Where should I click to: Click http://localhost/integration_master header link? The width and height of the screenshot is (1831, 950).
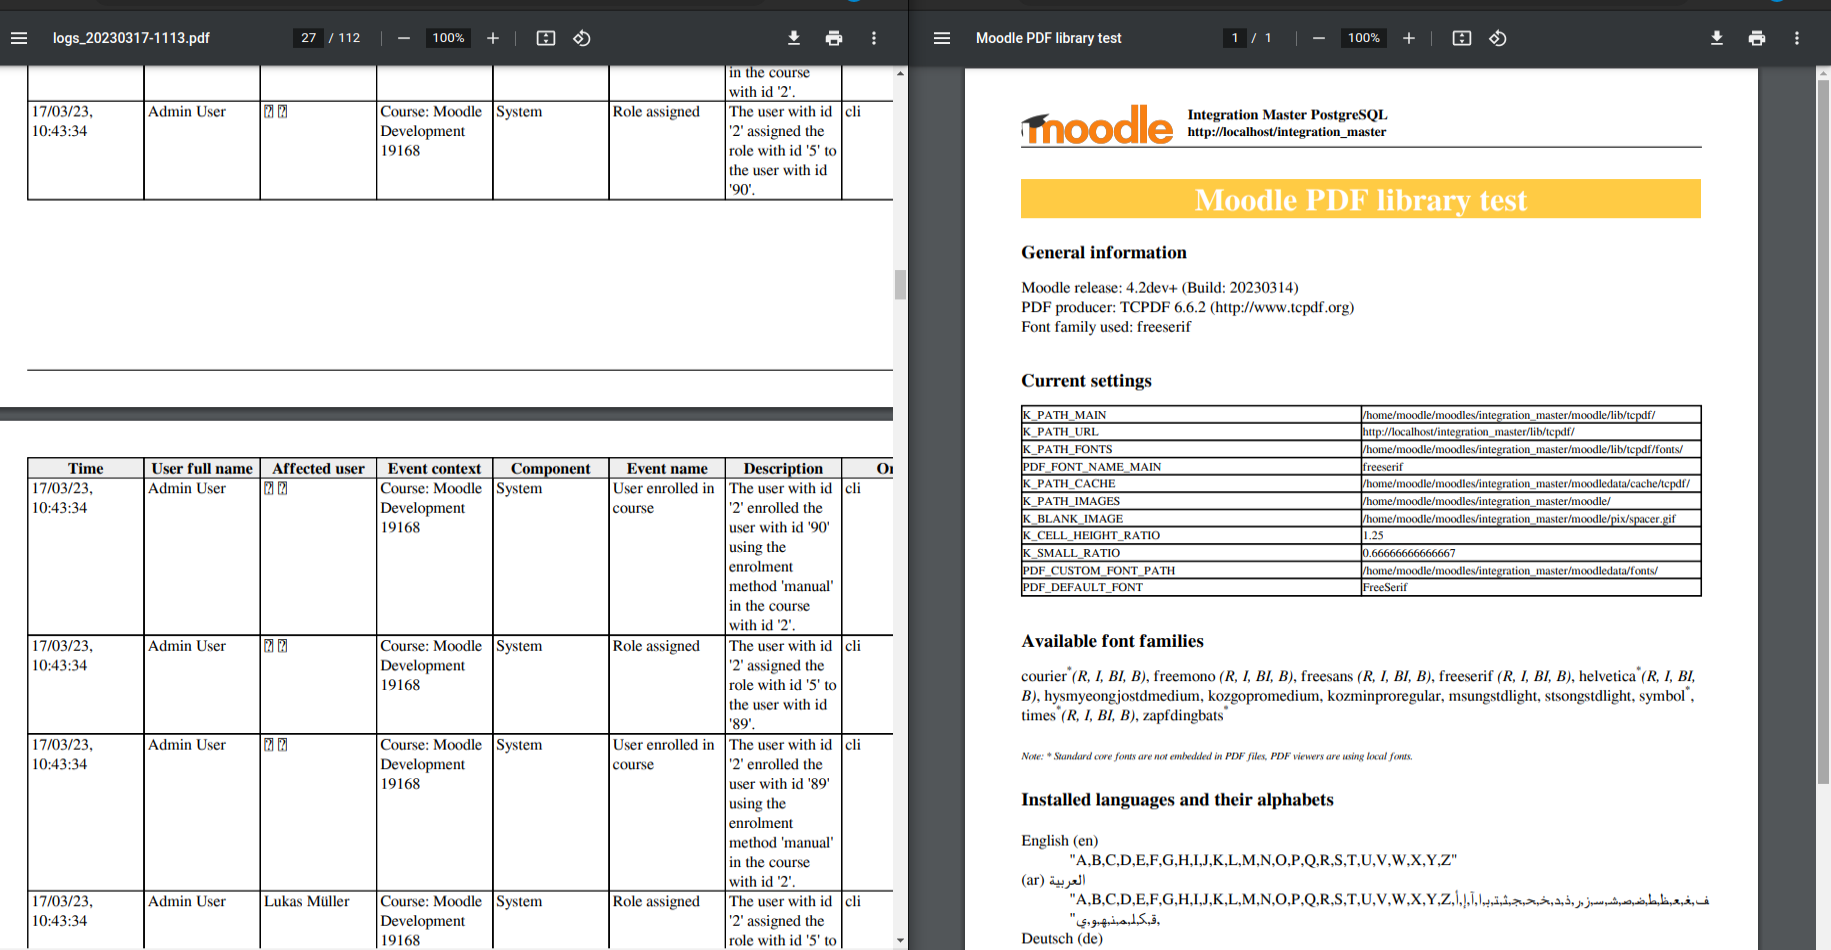pyautogui.click(x=1286, y=132)
